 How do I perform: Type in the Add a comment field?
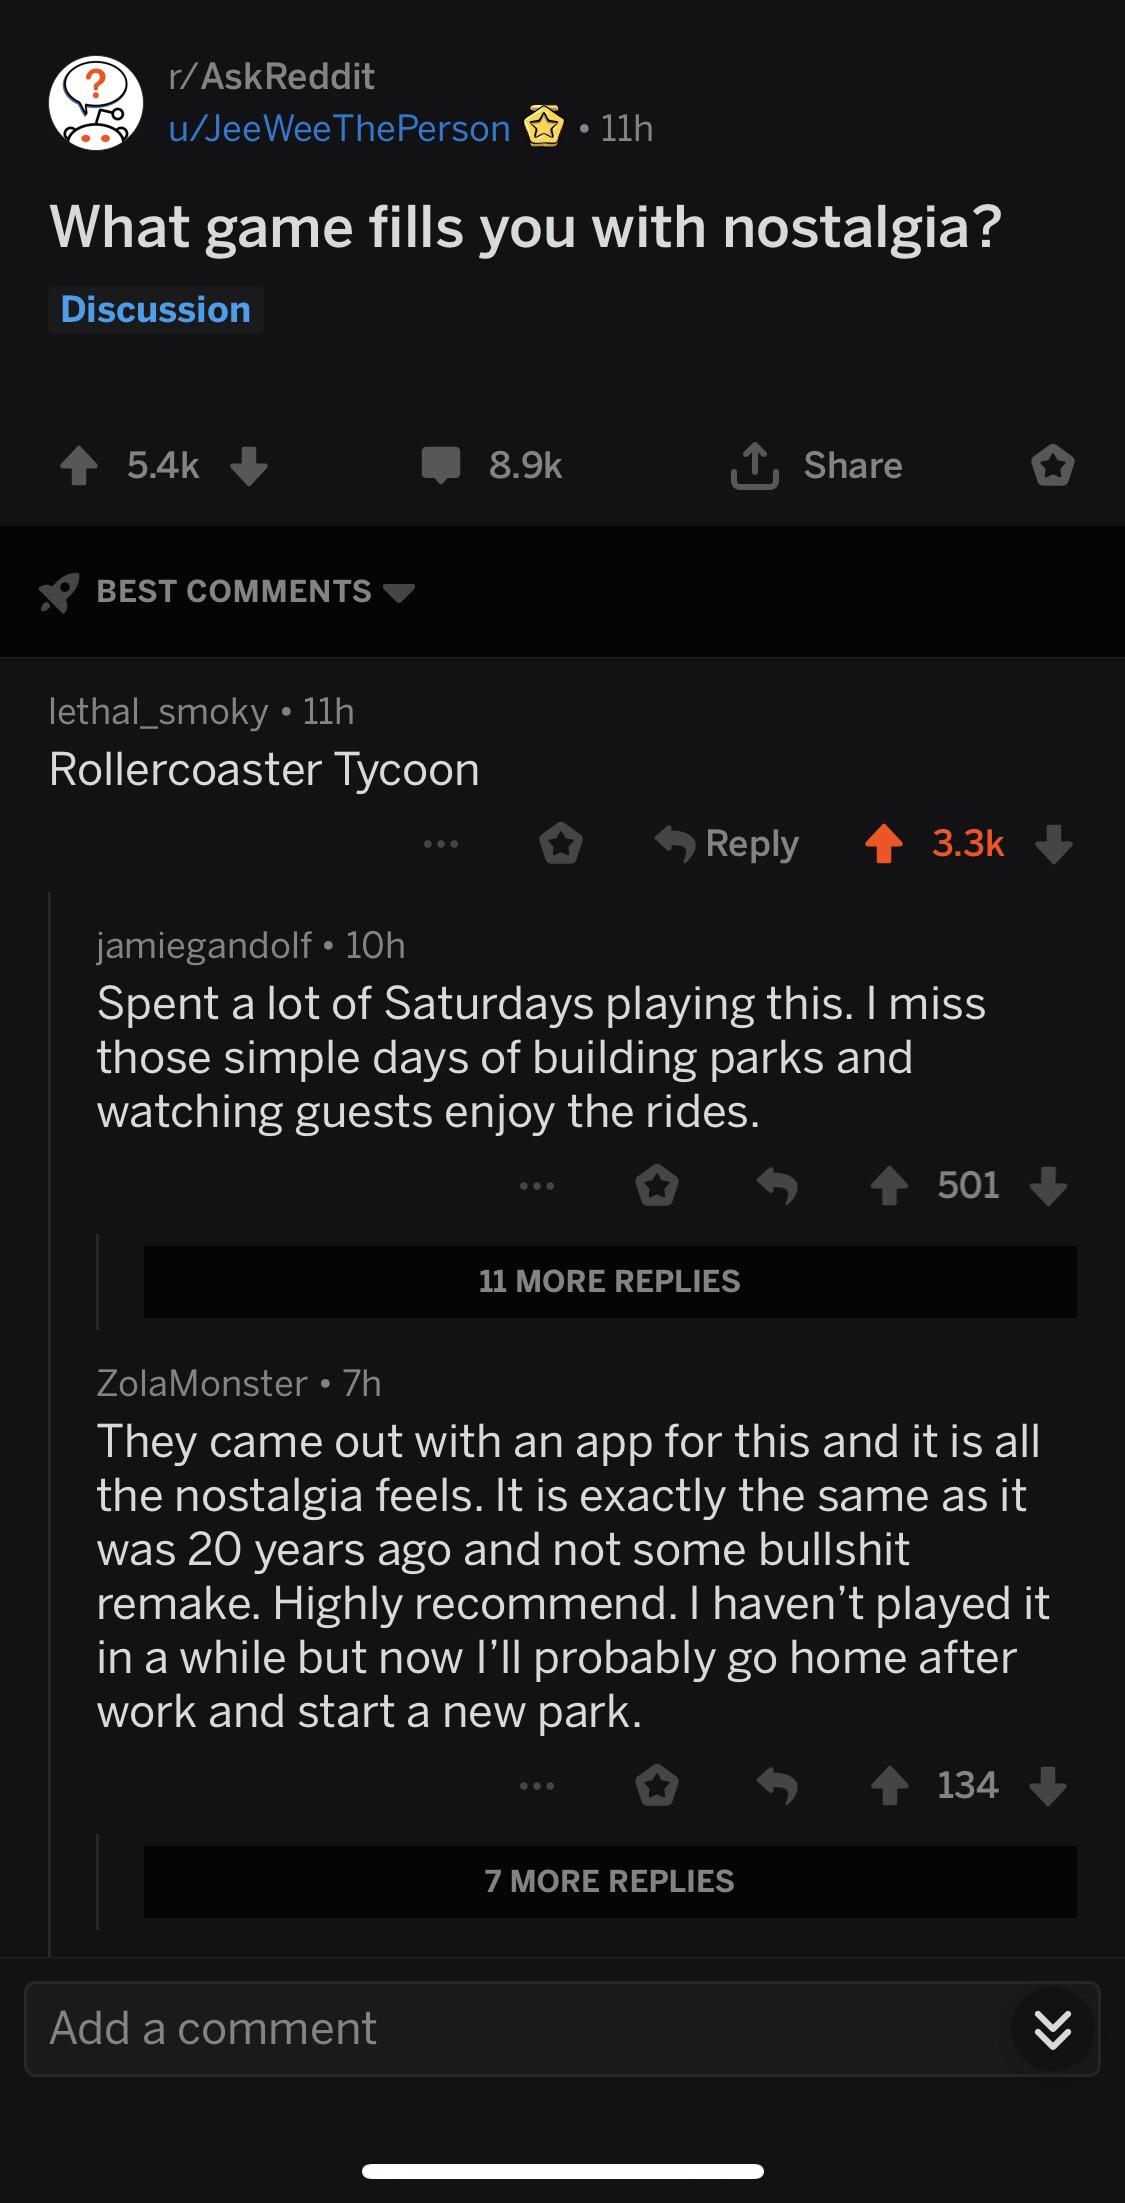[x=500, y=2029]
